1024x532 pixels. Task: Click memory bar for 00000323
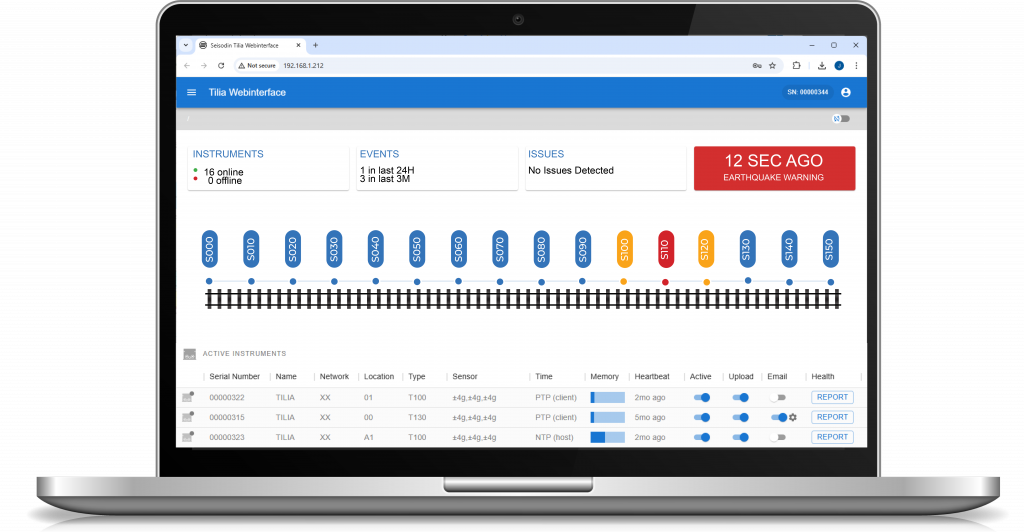(x=607, y=437)
